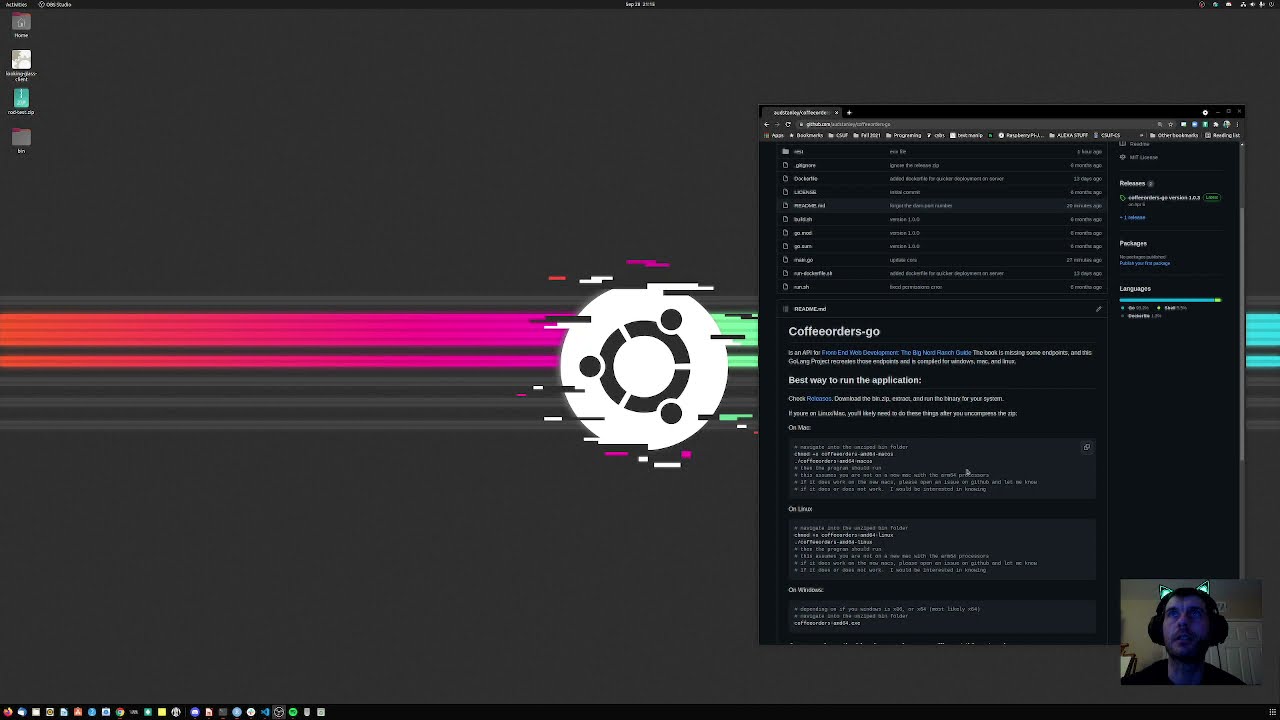Viewport: 1280px width, 720px height.
Task: Click the Releases link in README text
Action: 819,398
